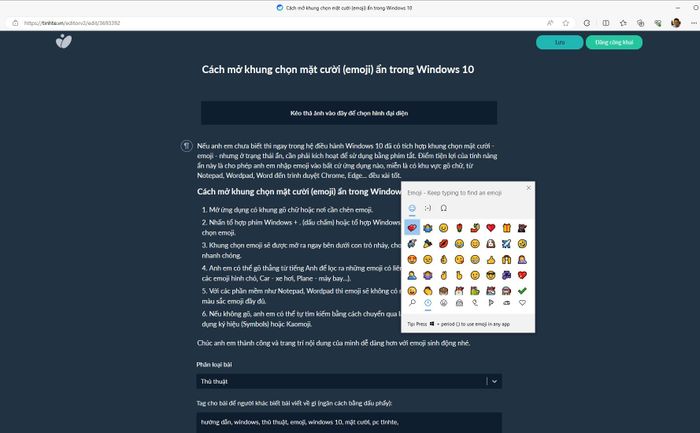Open the Edge split screen icon
The width and height of the screenshot is (700, 433).
pos(605,23)
